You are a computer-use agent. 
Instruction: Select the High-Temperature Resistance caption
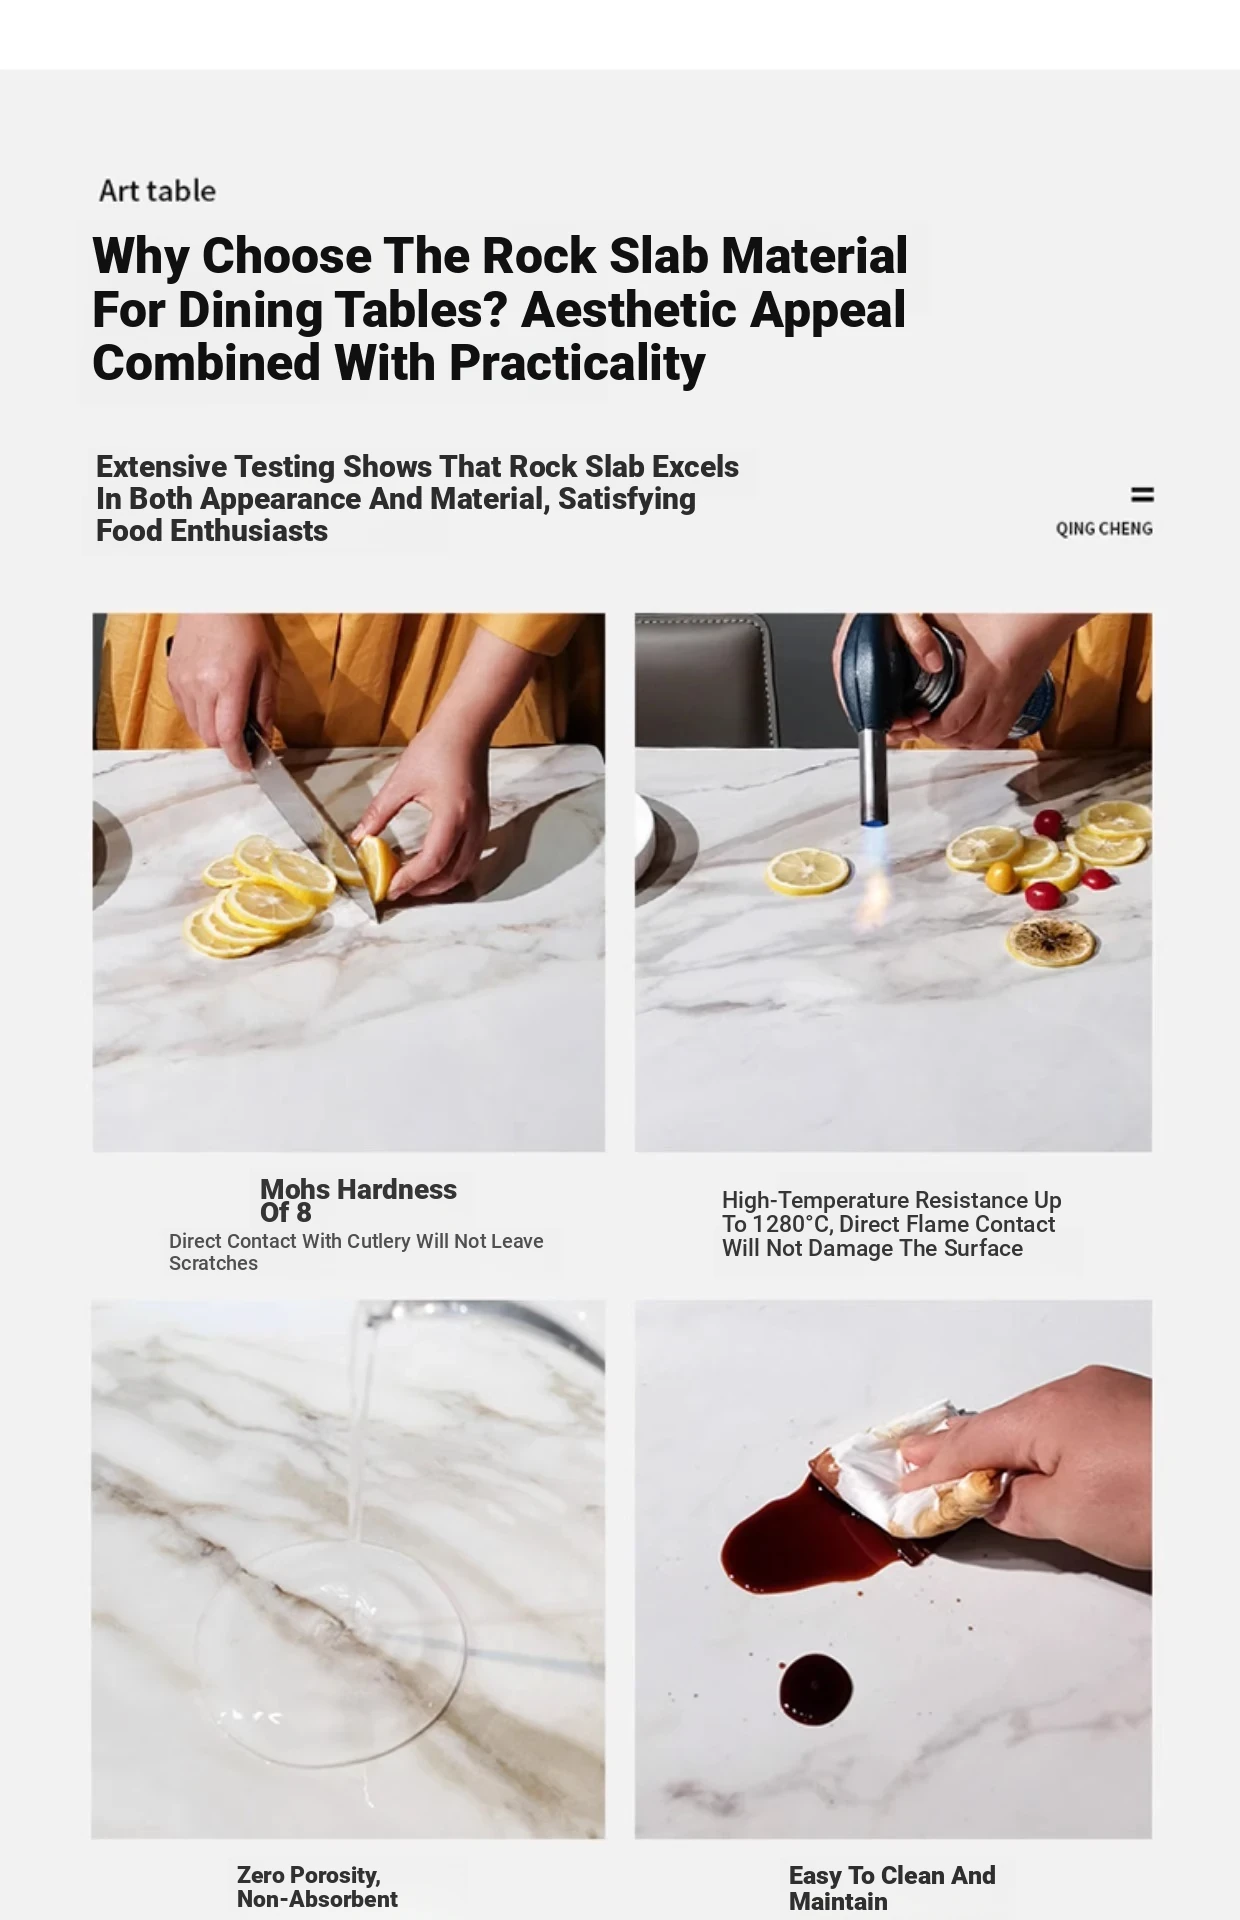coord(891,1224)
